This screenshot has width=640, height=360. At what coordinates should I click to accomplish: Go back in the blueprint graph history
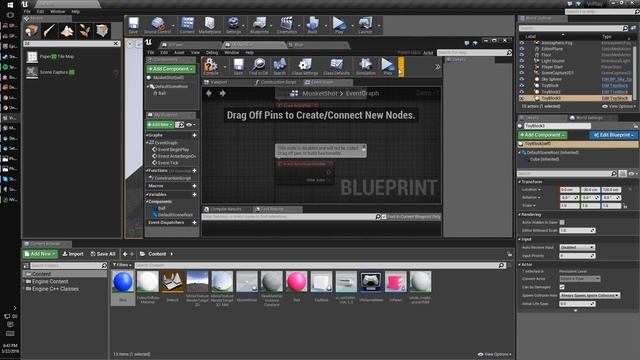pyautogui.click(x=209, y=93)
